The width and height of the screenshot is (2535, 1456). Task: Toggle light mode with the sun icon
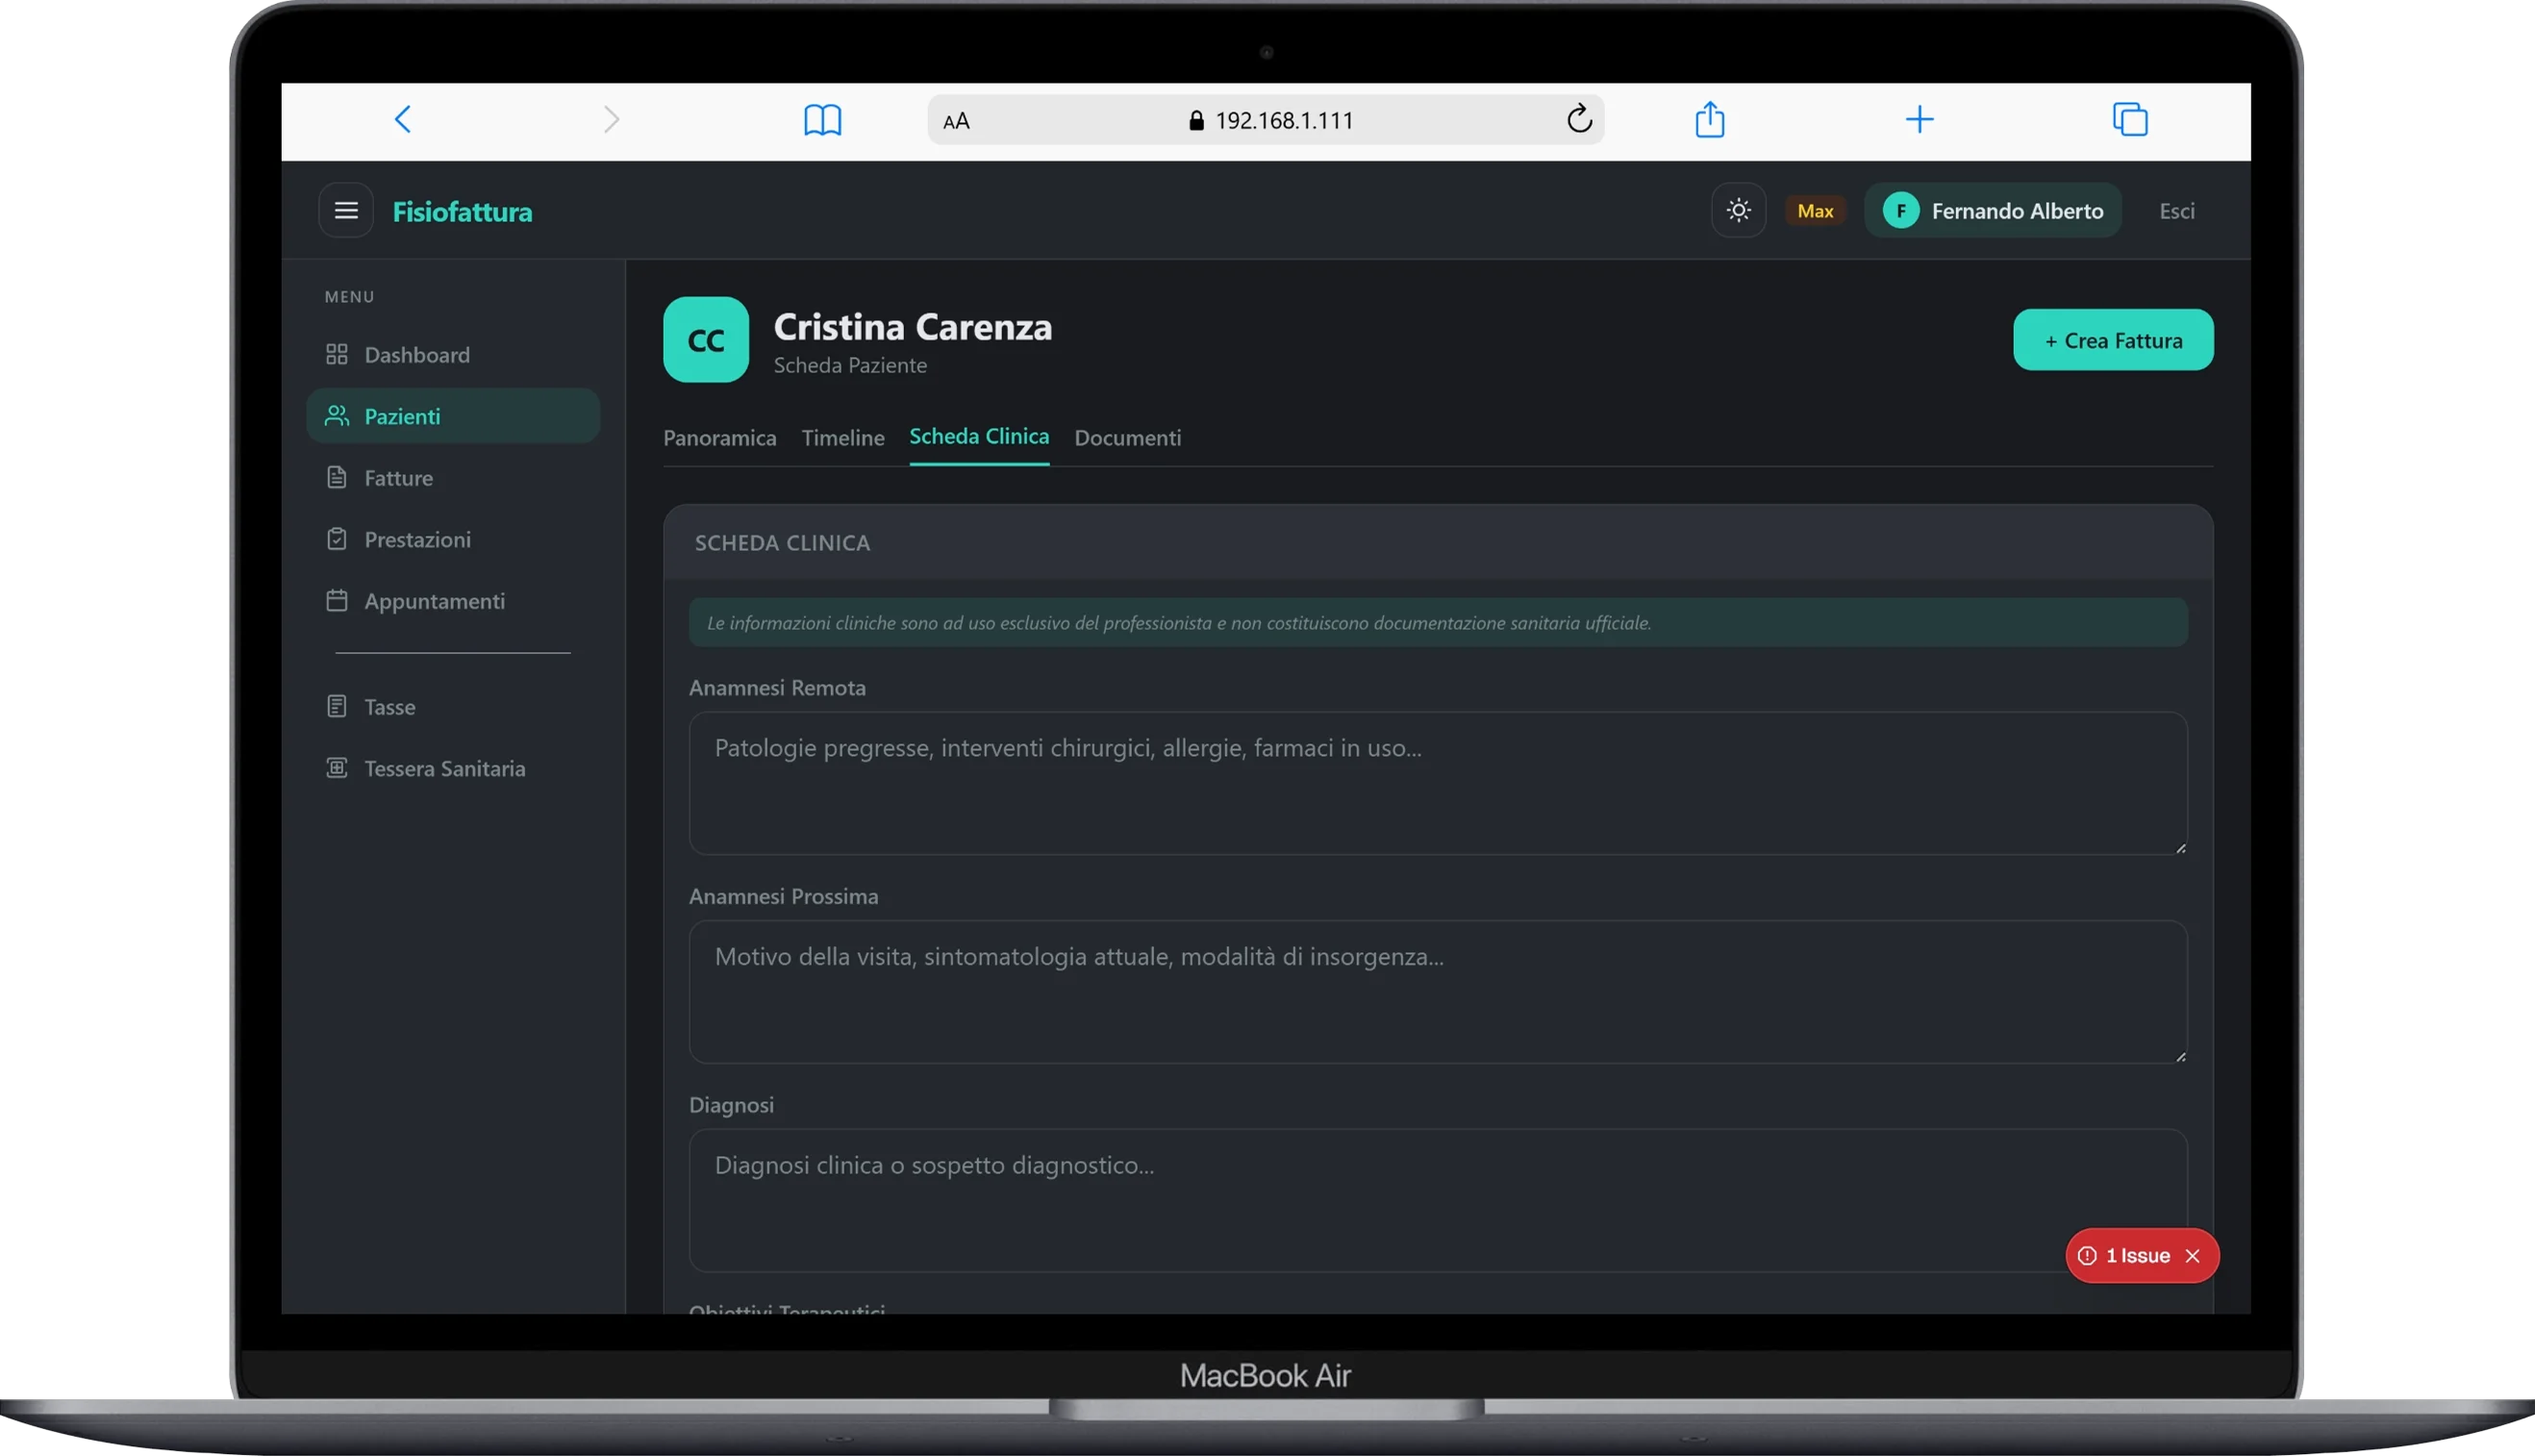click(x=1738, y=210)
